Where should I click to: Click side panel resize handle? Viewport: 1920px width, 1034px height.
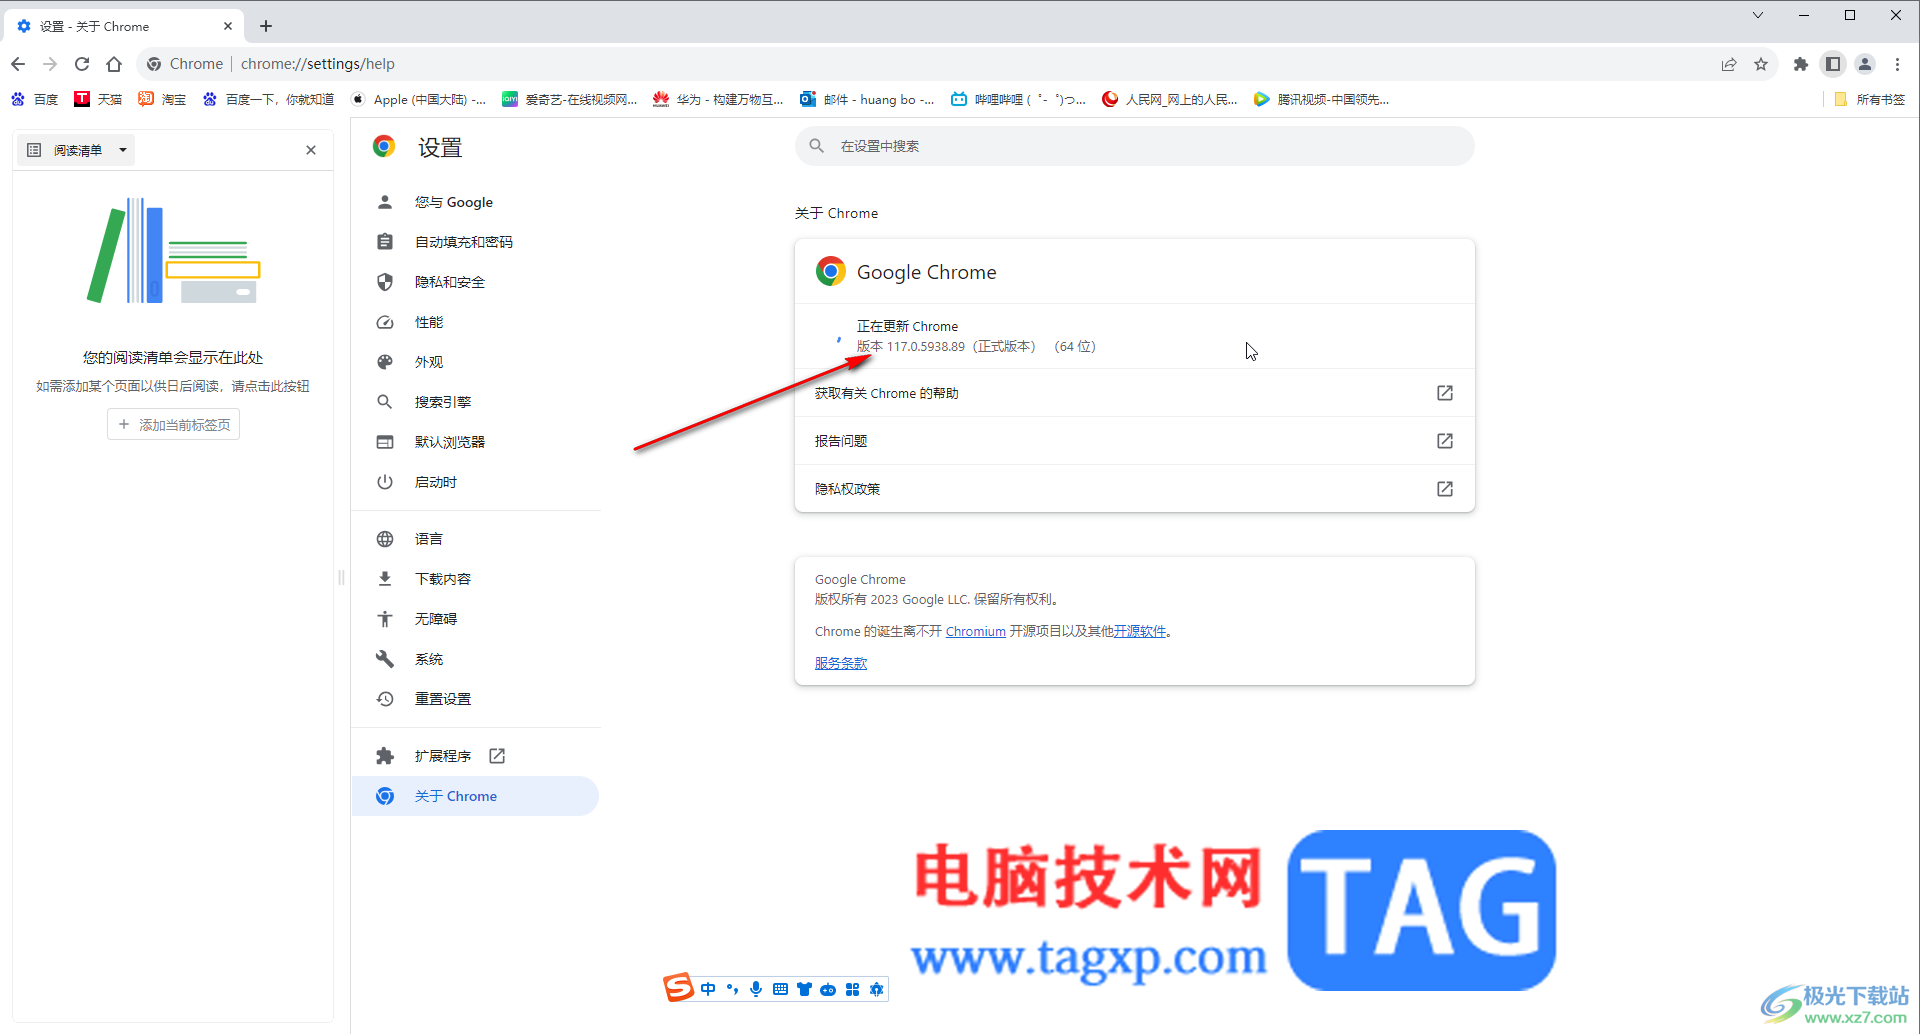point(341,577)
